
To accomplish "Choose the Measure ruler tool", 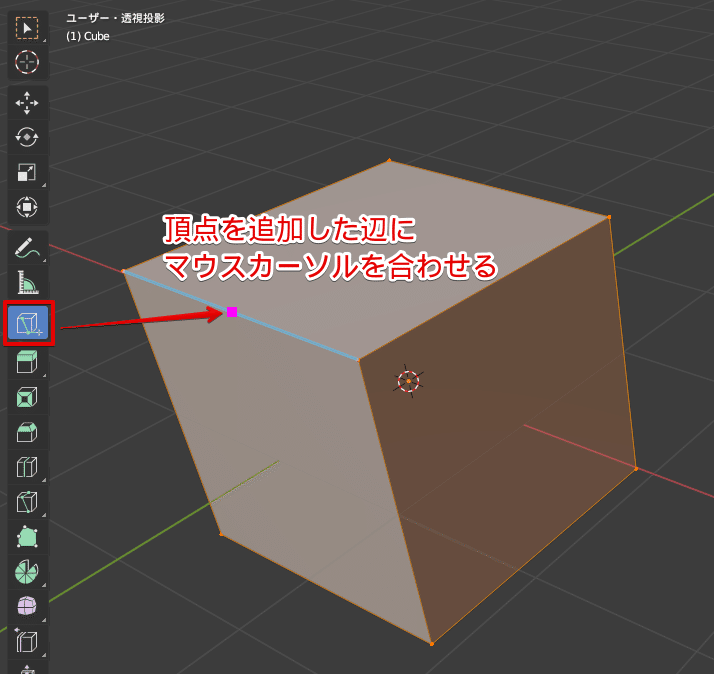I will [27, 282].
